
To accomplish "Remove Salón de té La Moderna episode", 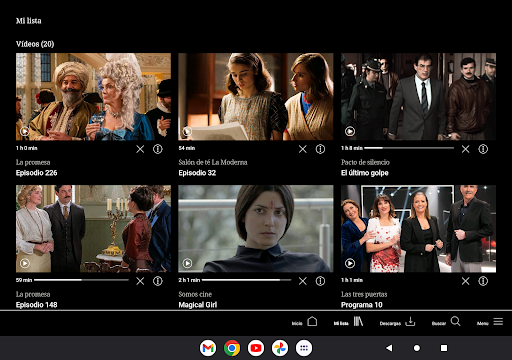I will coord(303,149).
